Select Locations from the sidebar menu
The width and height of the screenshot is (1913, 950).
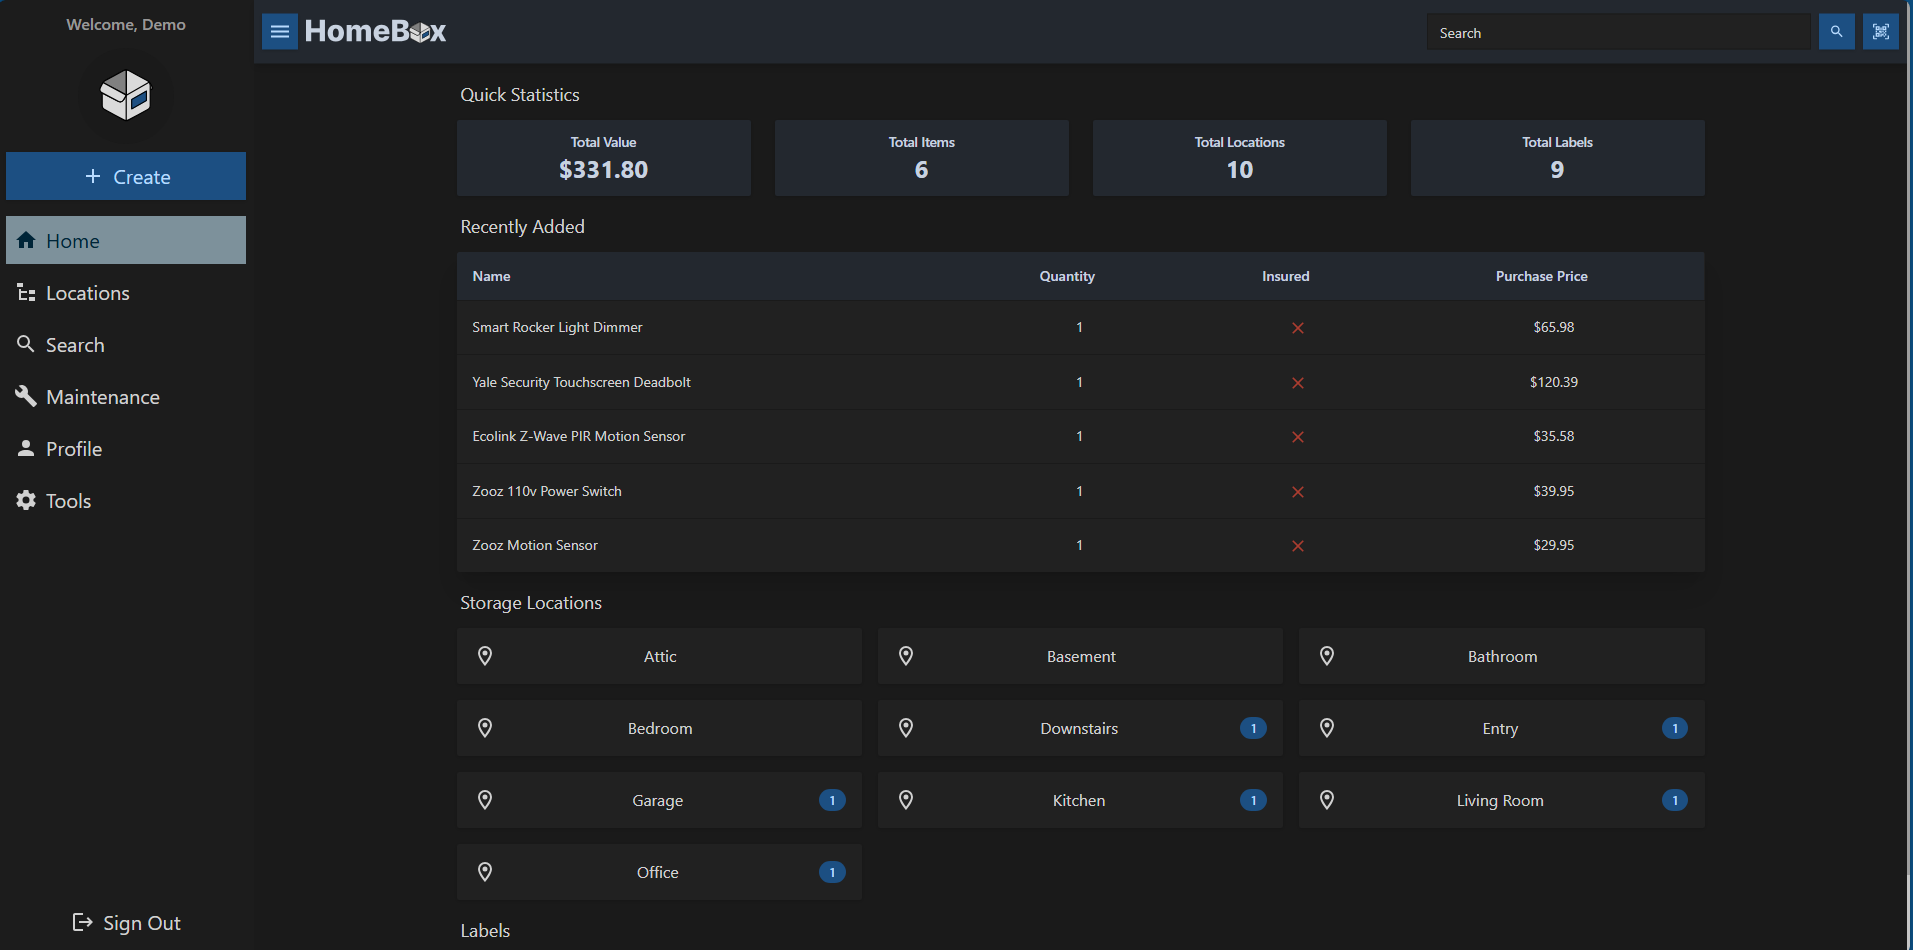pos(87,292)
